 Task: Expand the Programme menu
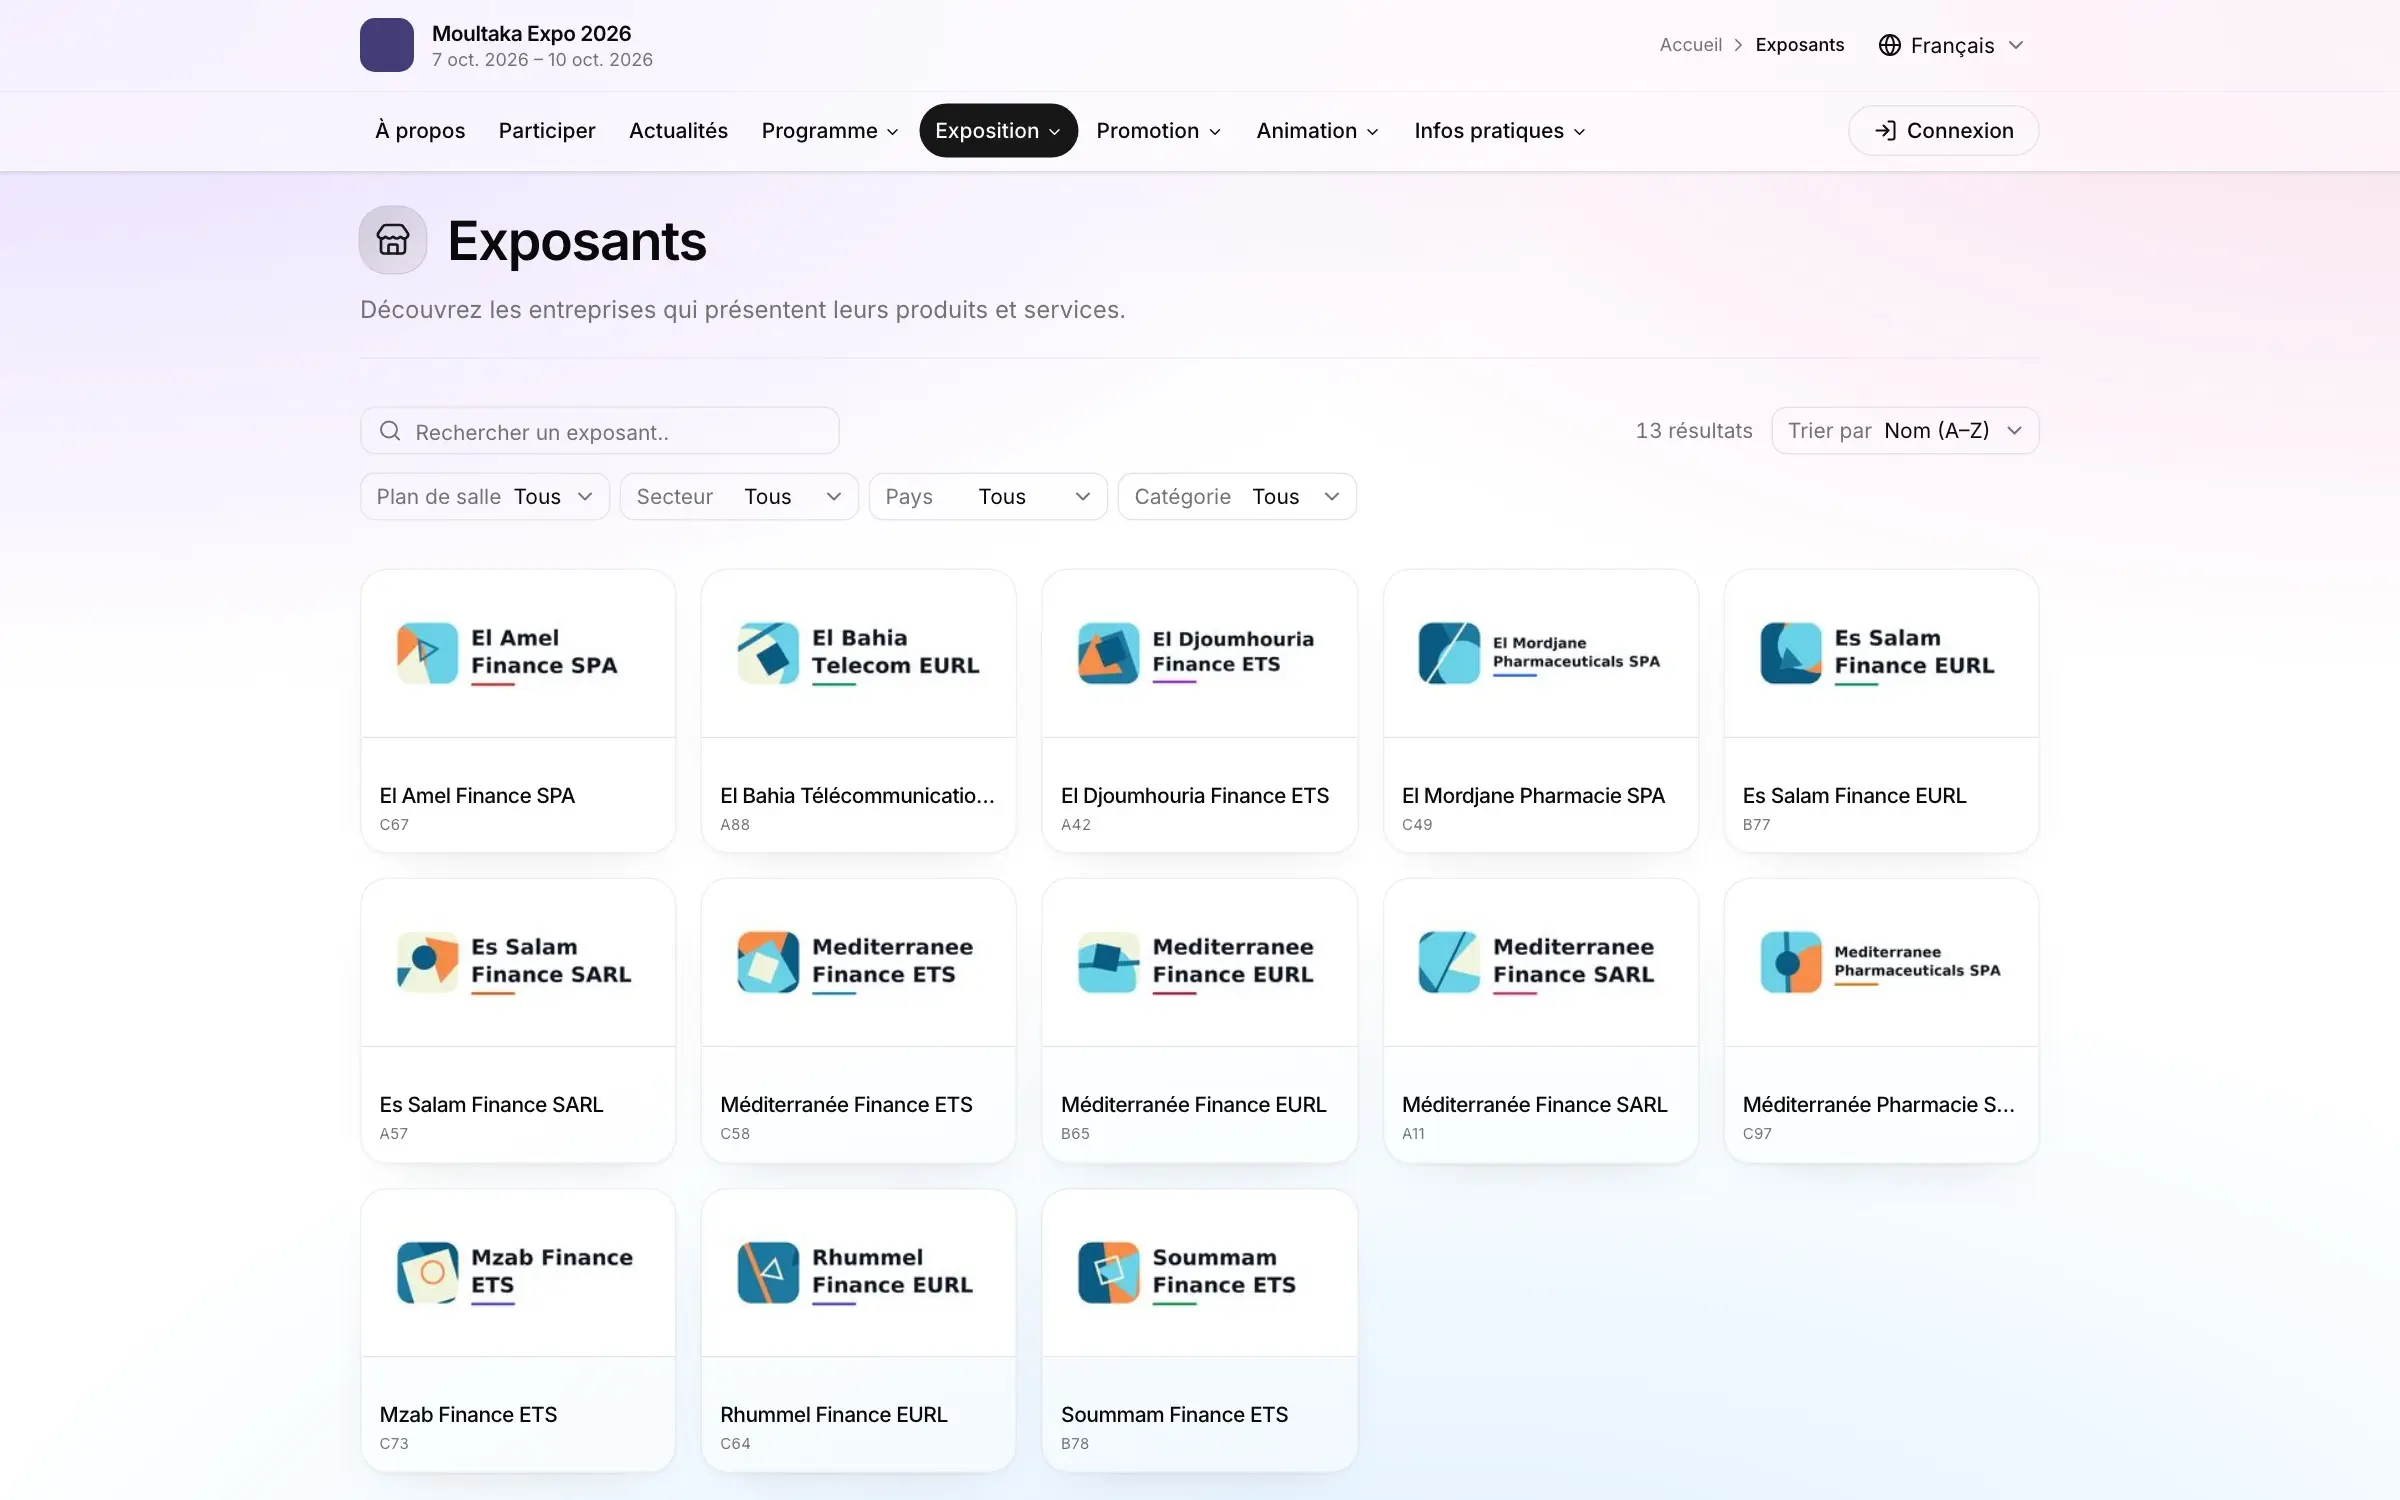(830, 131)
